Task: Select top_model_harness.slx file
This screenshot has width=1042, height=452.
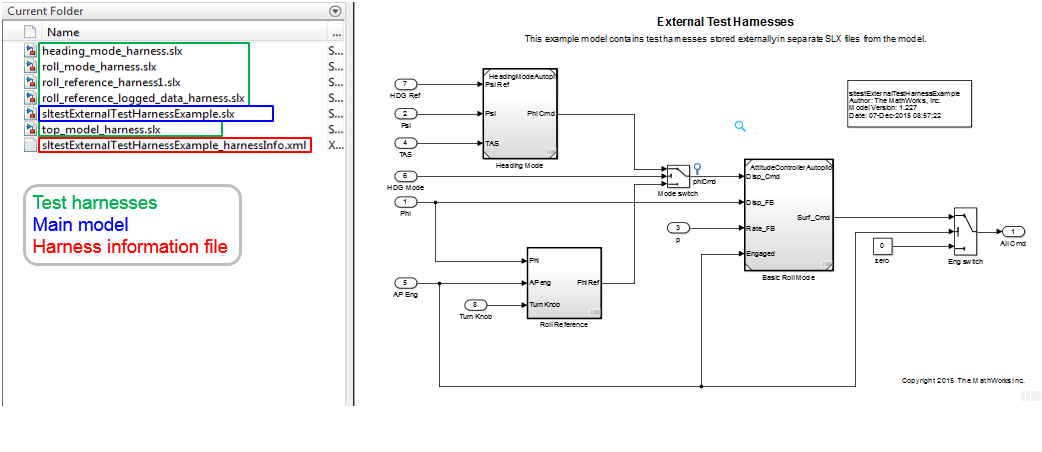Action: (x=100, y=129)
